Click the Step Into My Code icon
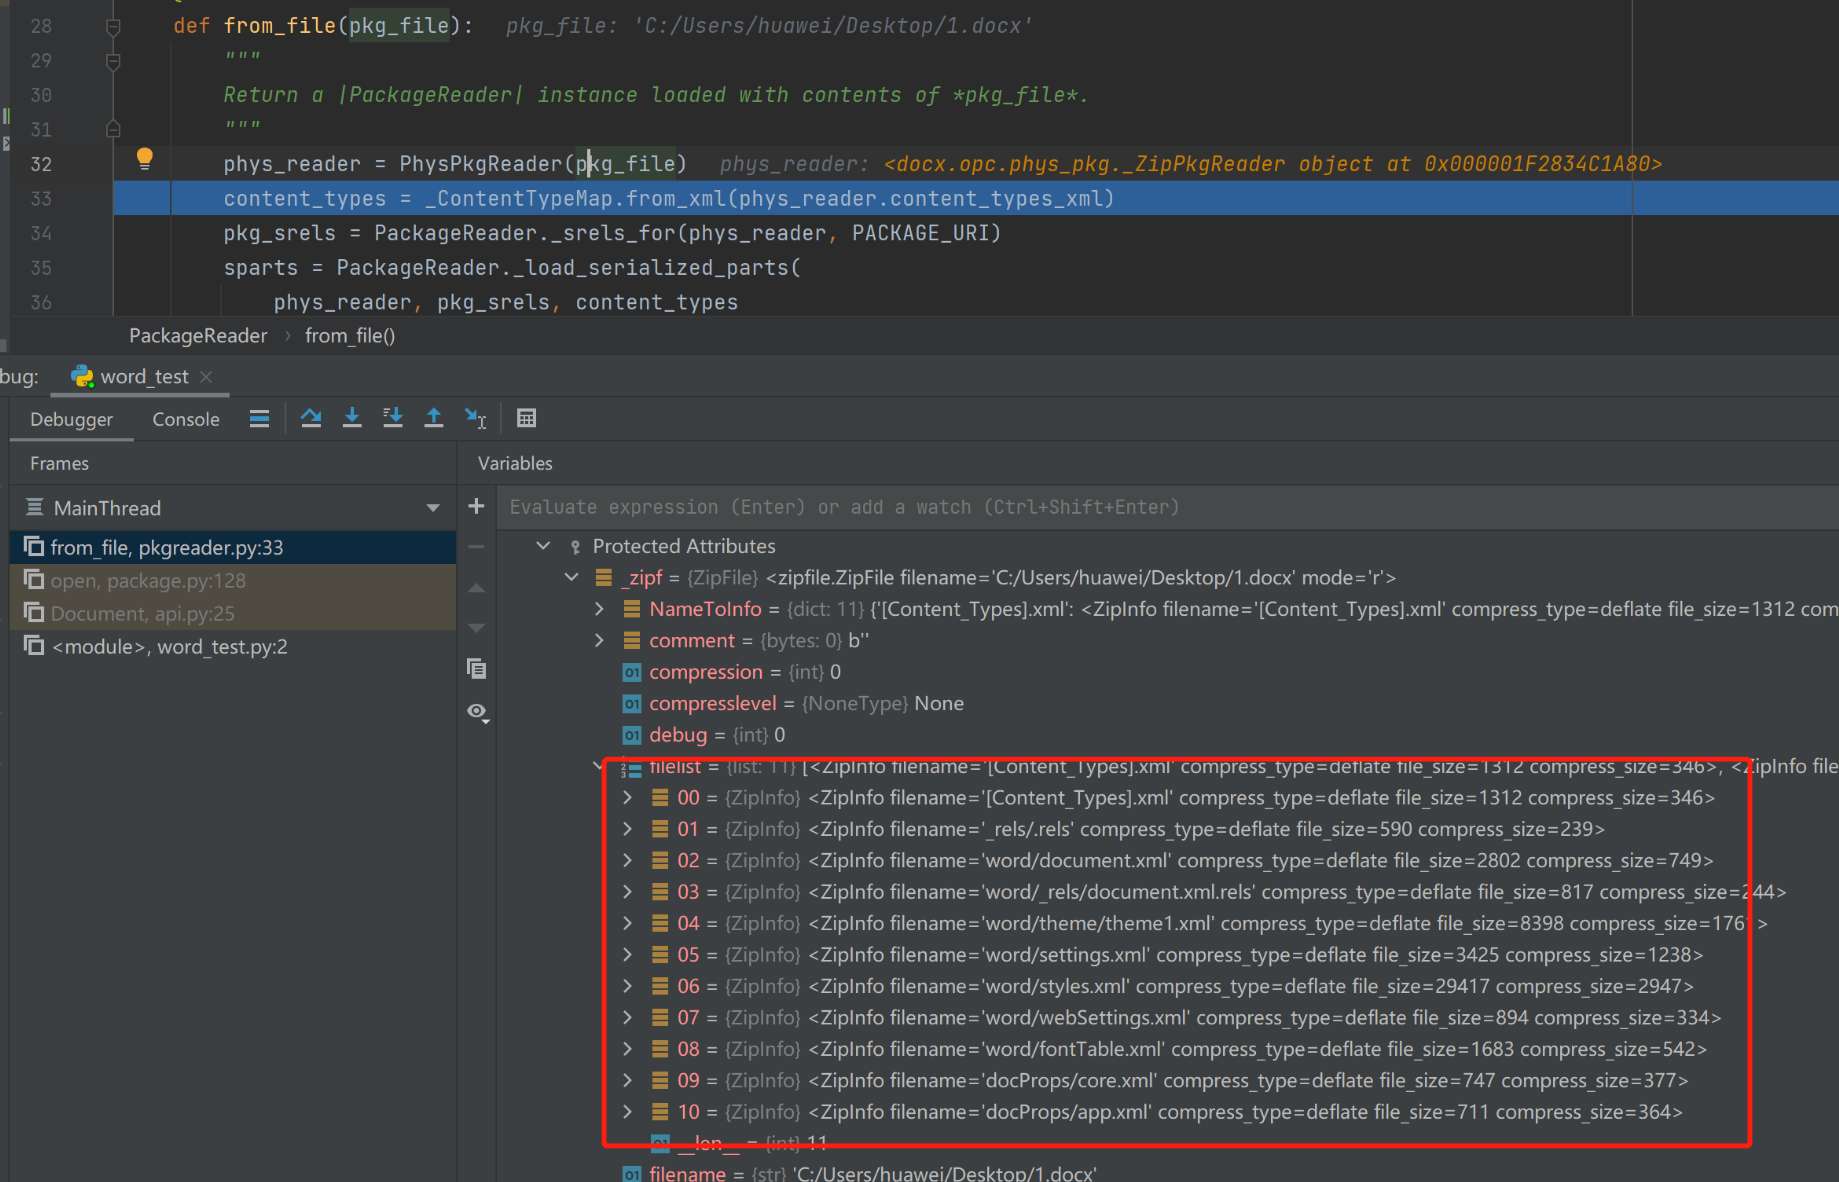The image size is (1839, 1182). (x=393, y=418)
